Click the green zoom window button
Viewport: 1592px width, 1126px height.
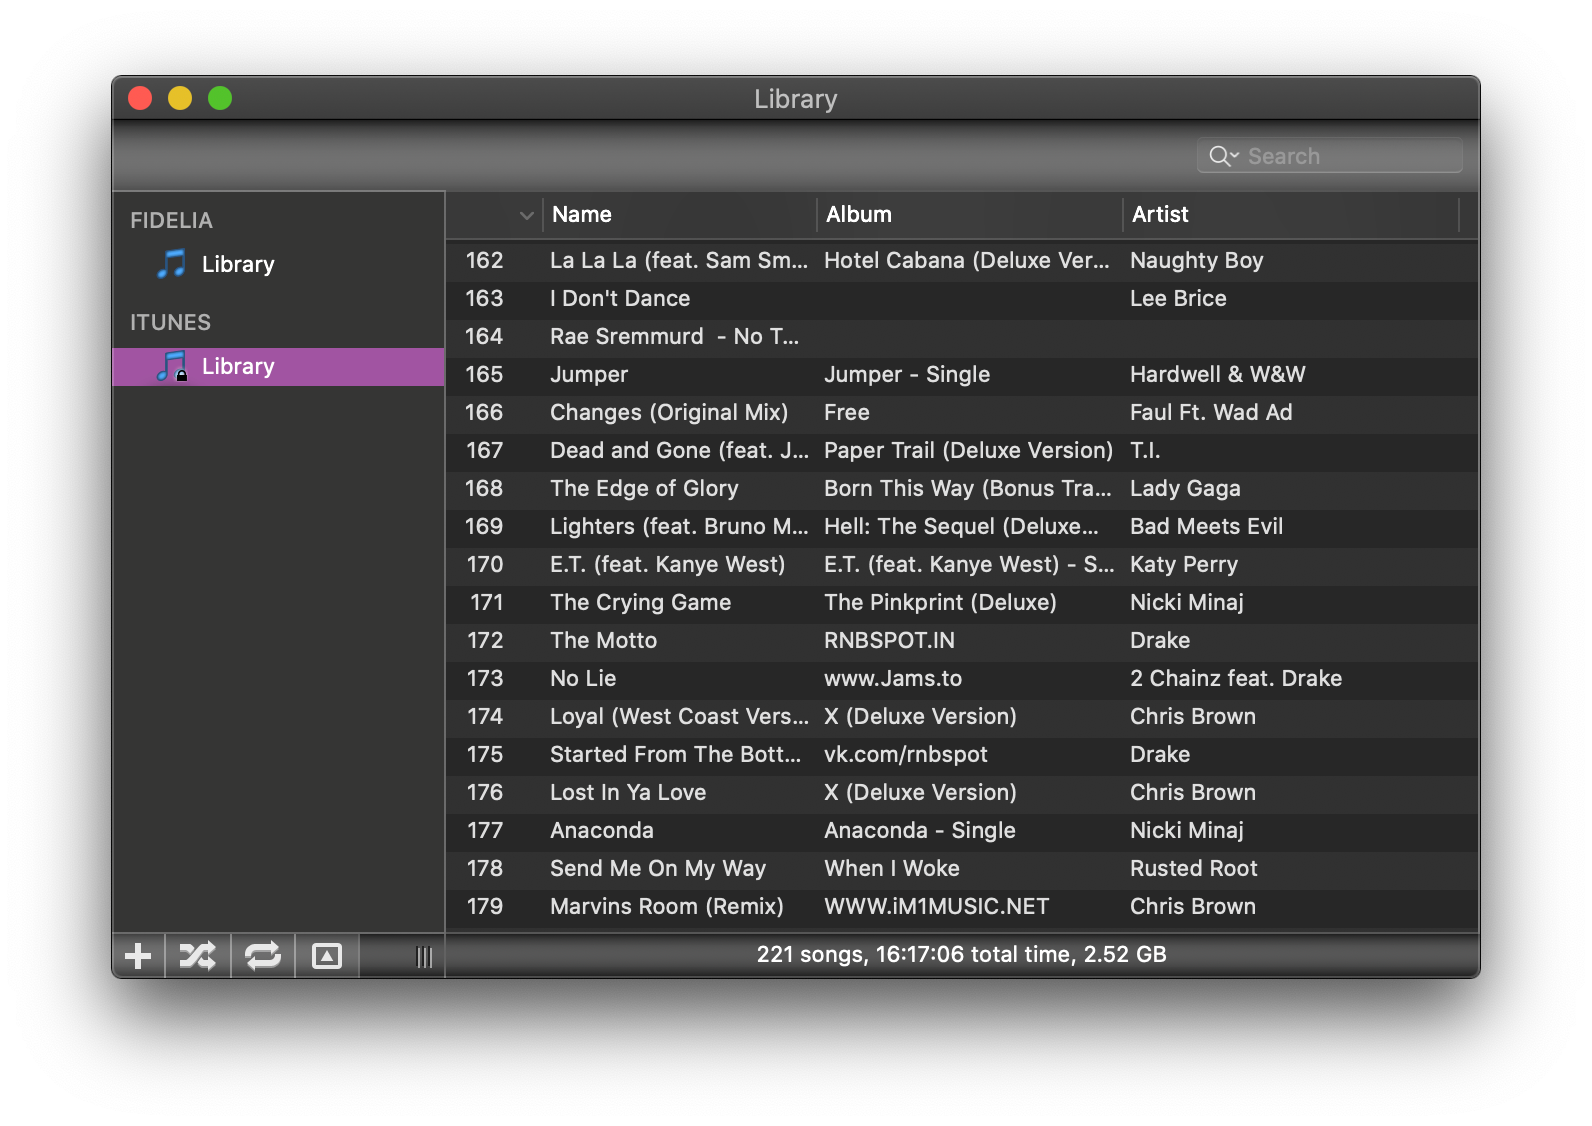[220, 98]
